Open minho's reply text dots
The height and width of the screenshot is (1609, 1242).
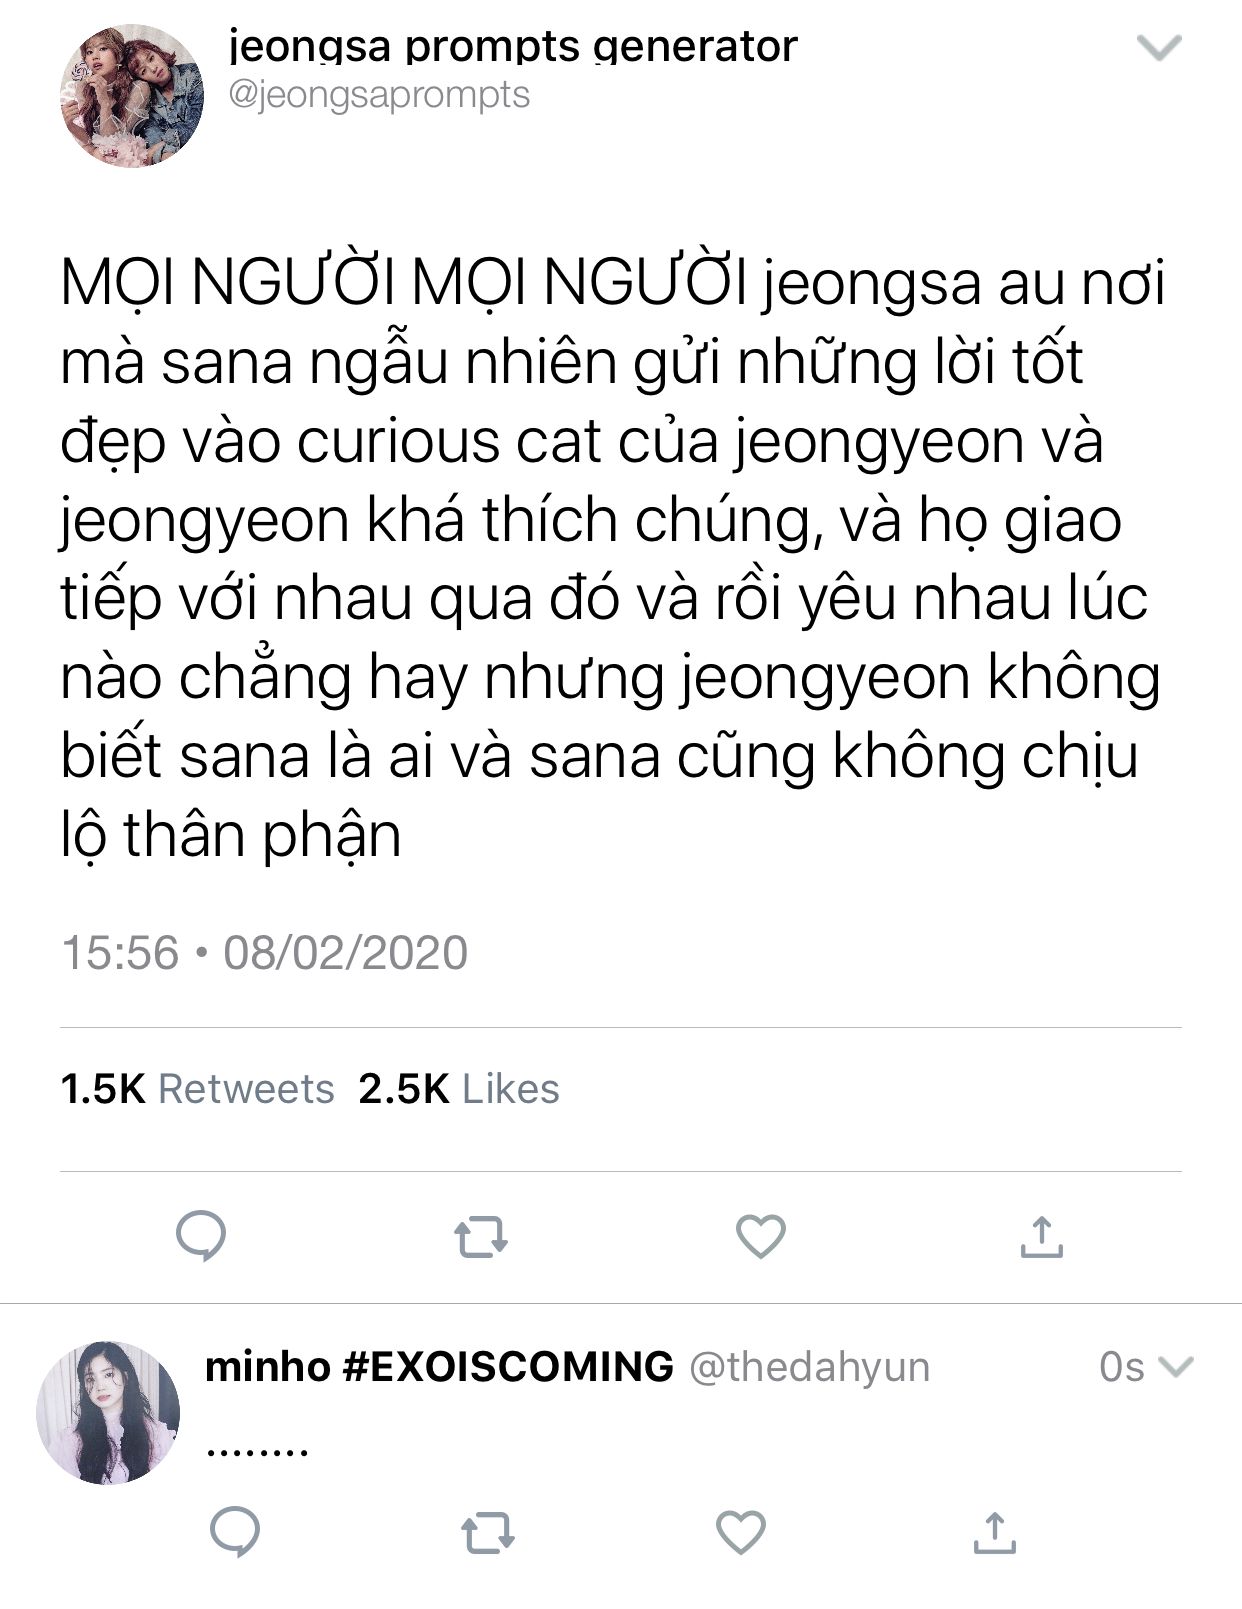[257, 1450]
